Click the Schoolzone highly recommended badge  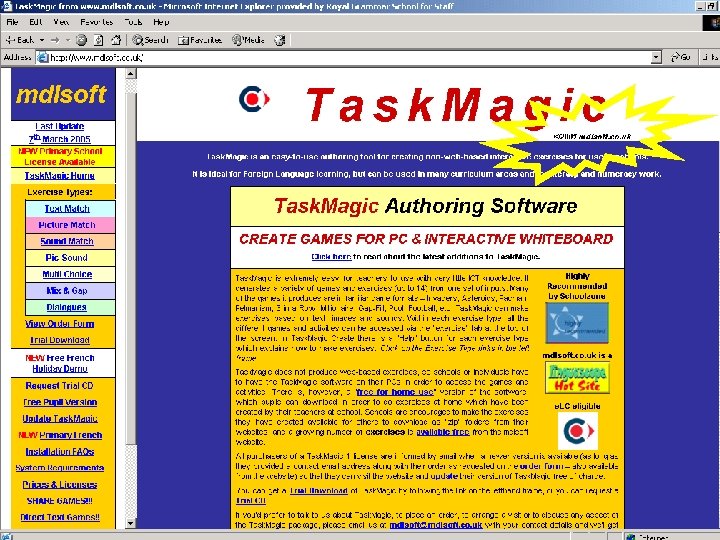tap(577, 323)
